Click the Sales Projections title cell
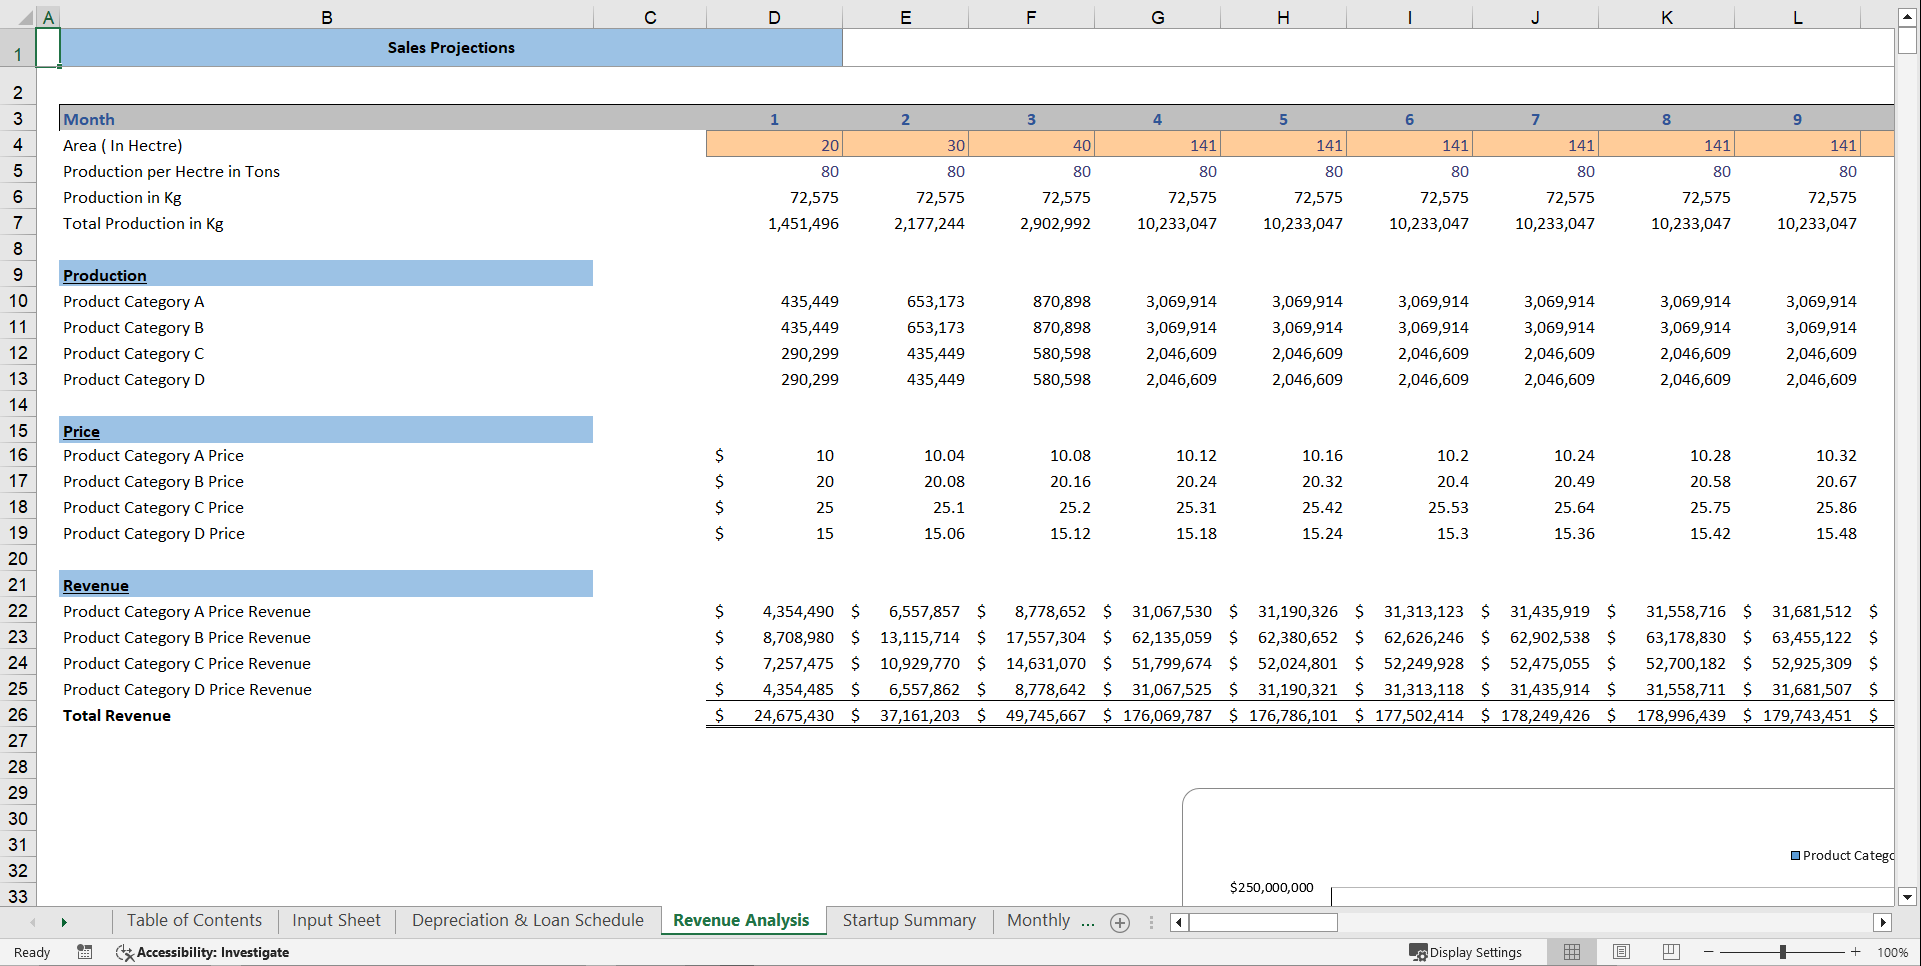 [x=451, y=48]
